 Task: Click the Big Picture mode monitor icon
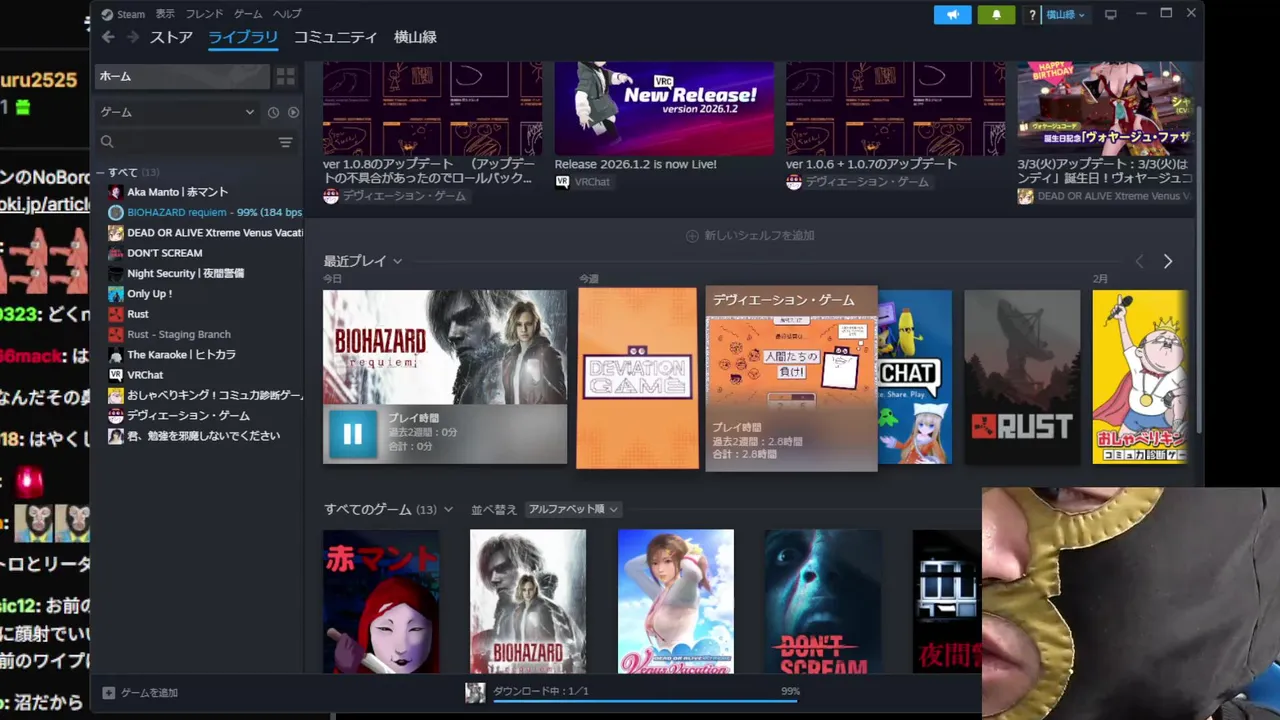tap(1110, 15)
